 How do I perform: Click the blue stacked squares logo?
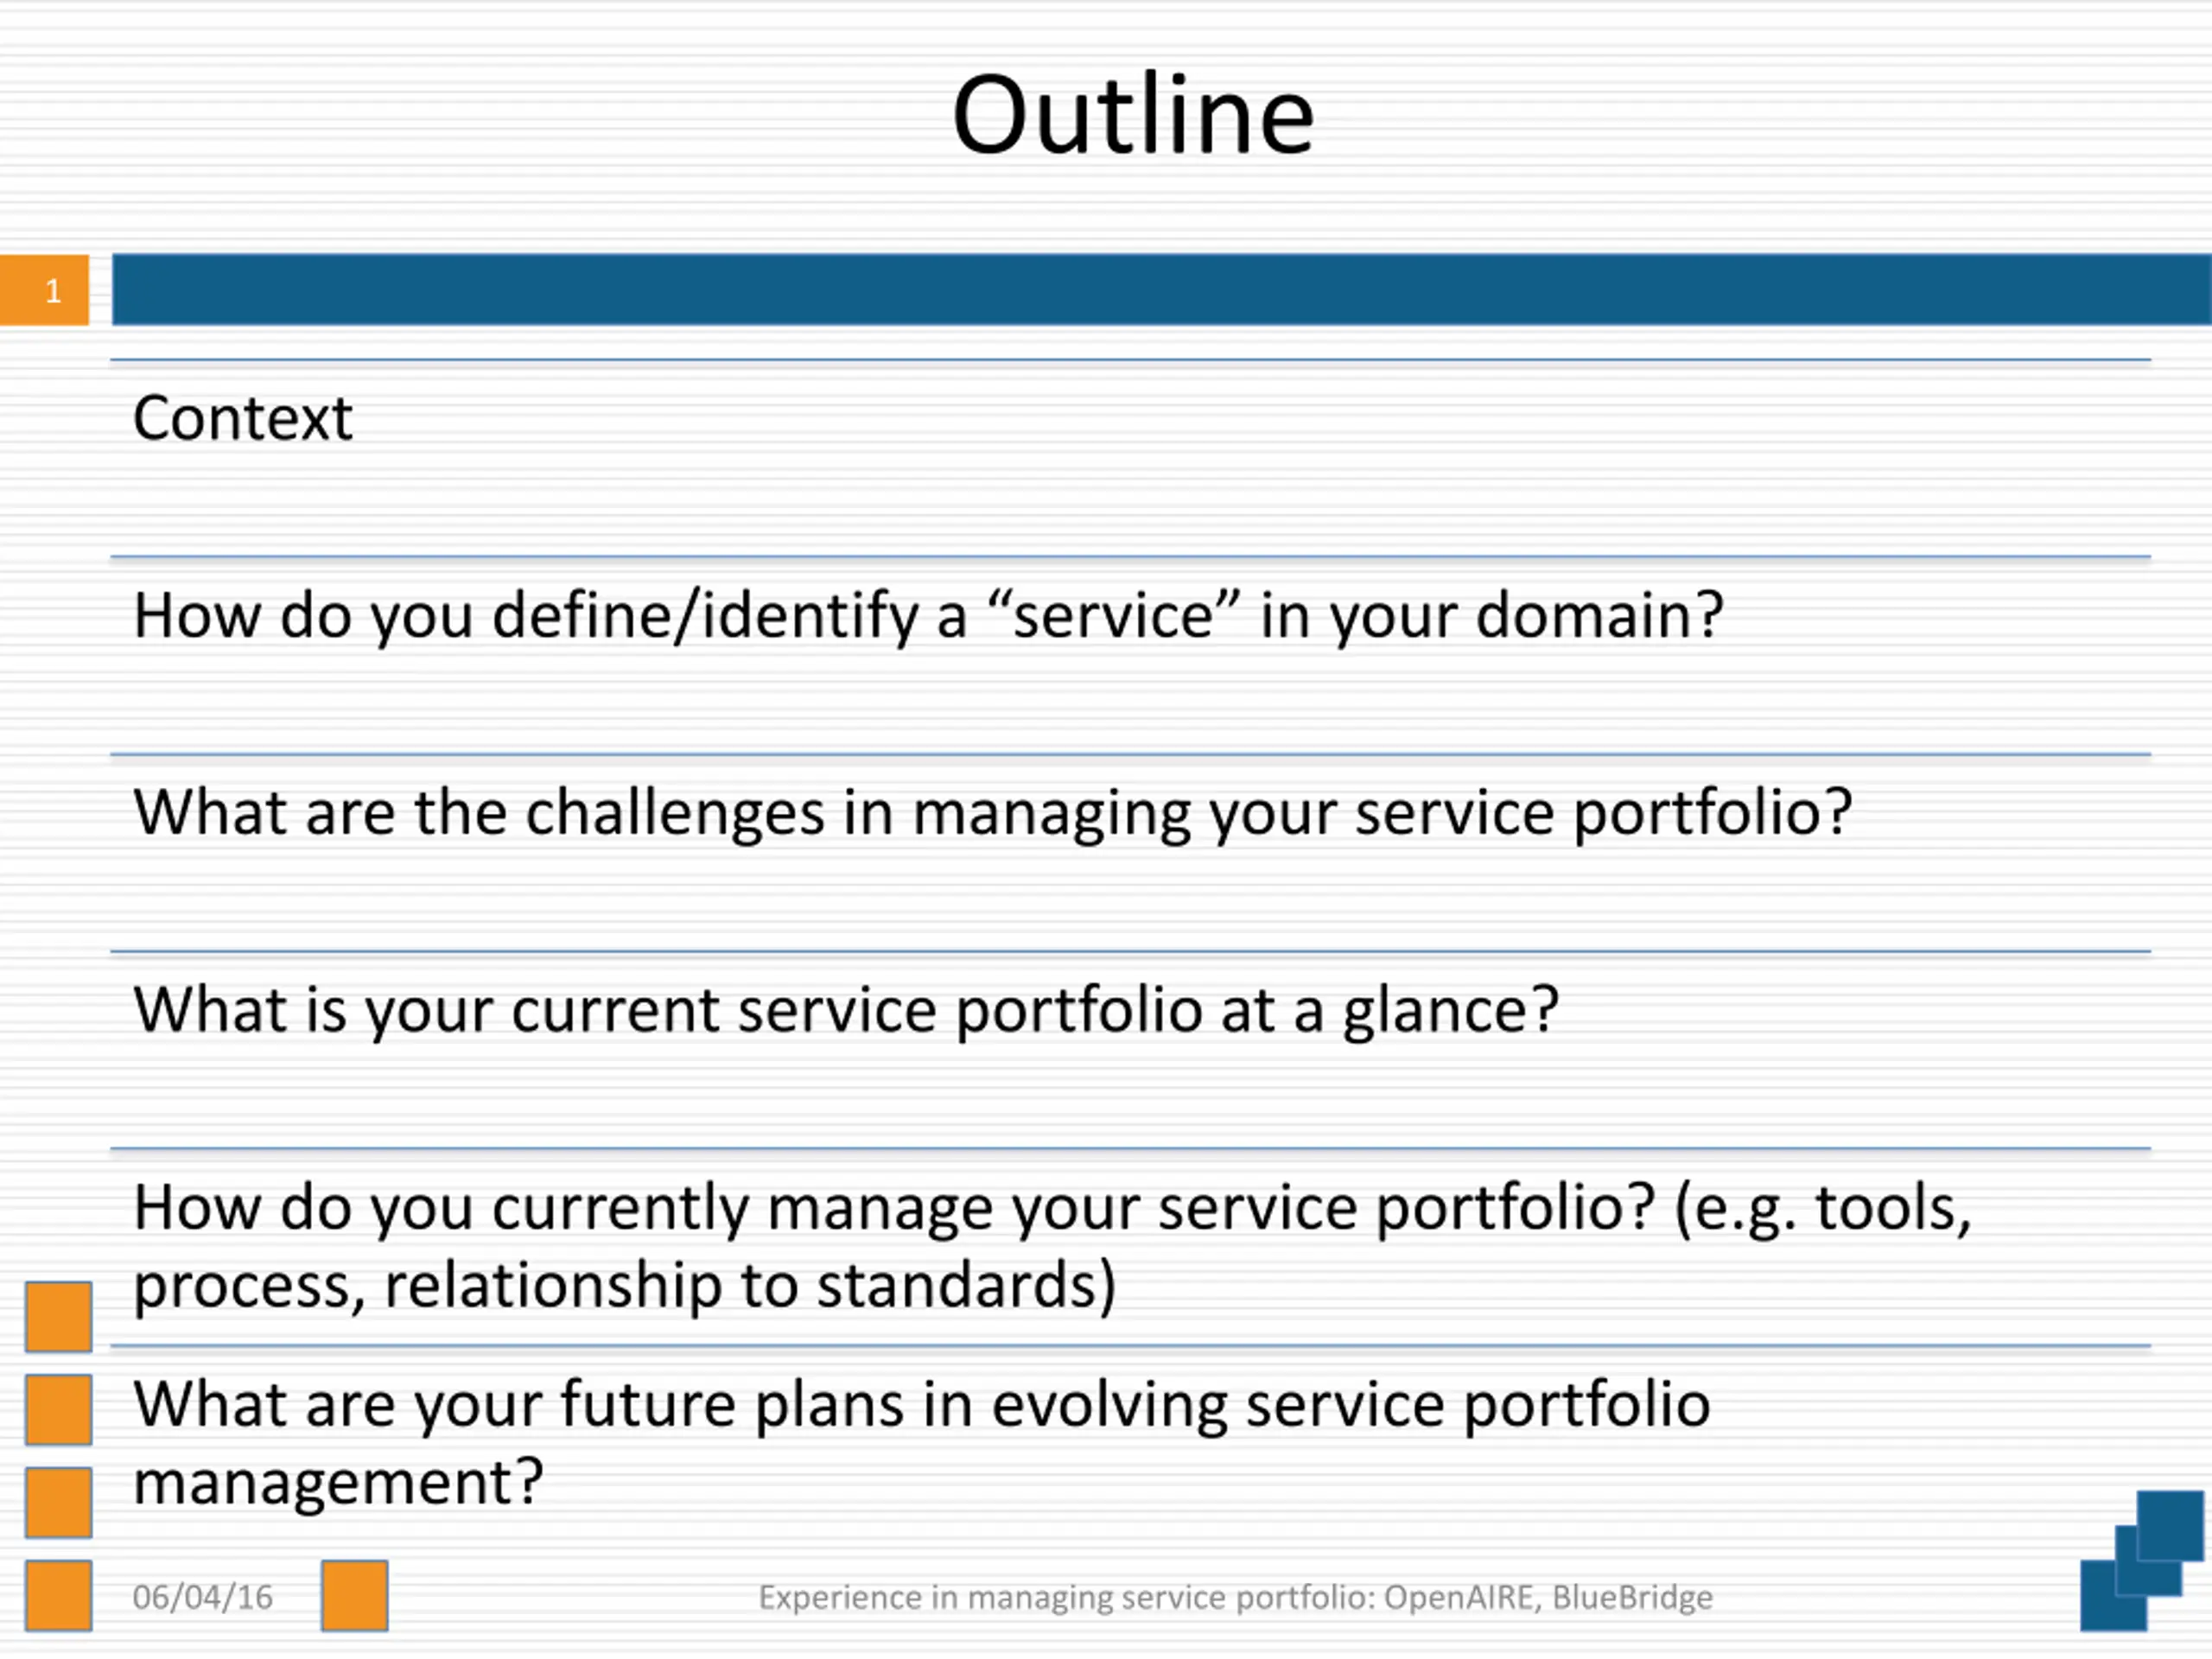[2143, 1561]
